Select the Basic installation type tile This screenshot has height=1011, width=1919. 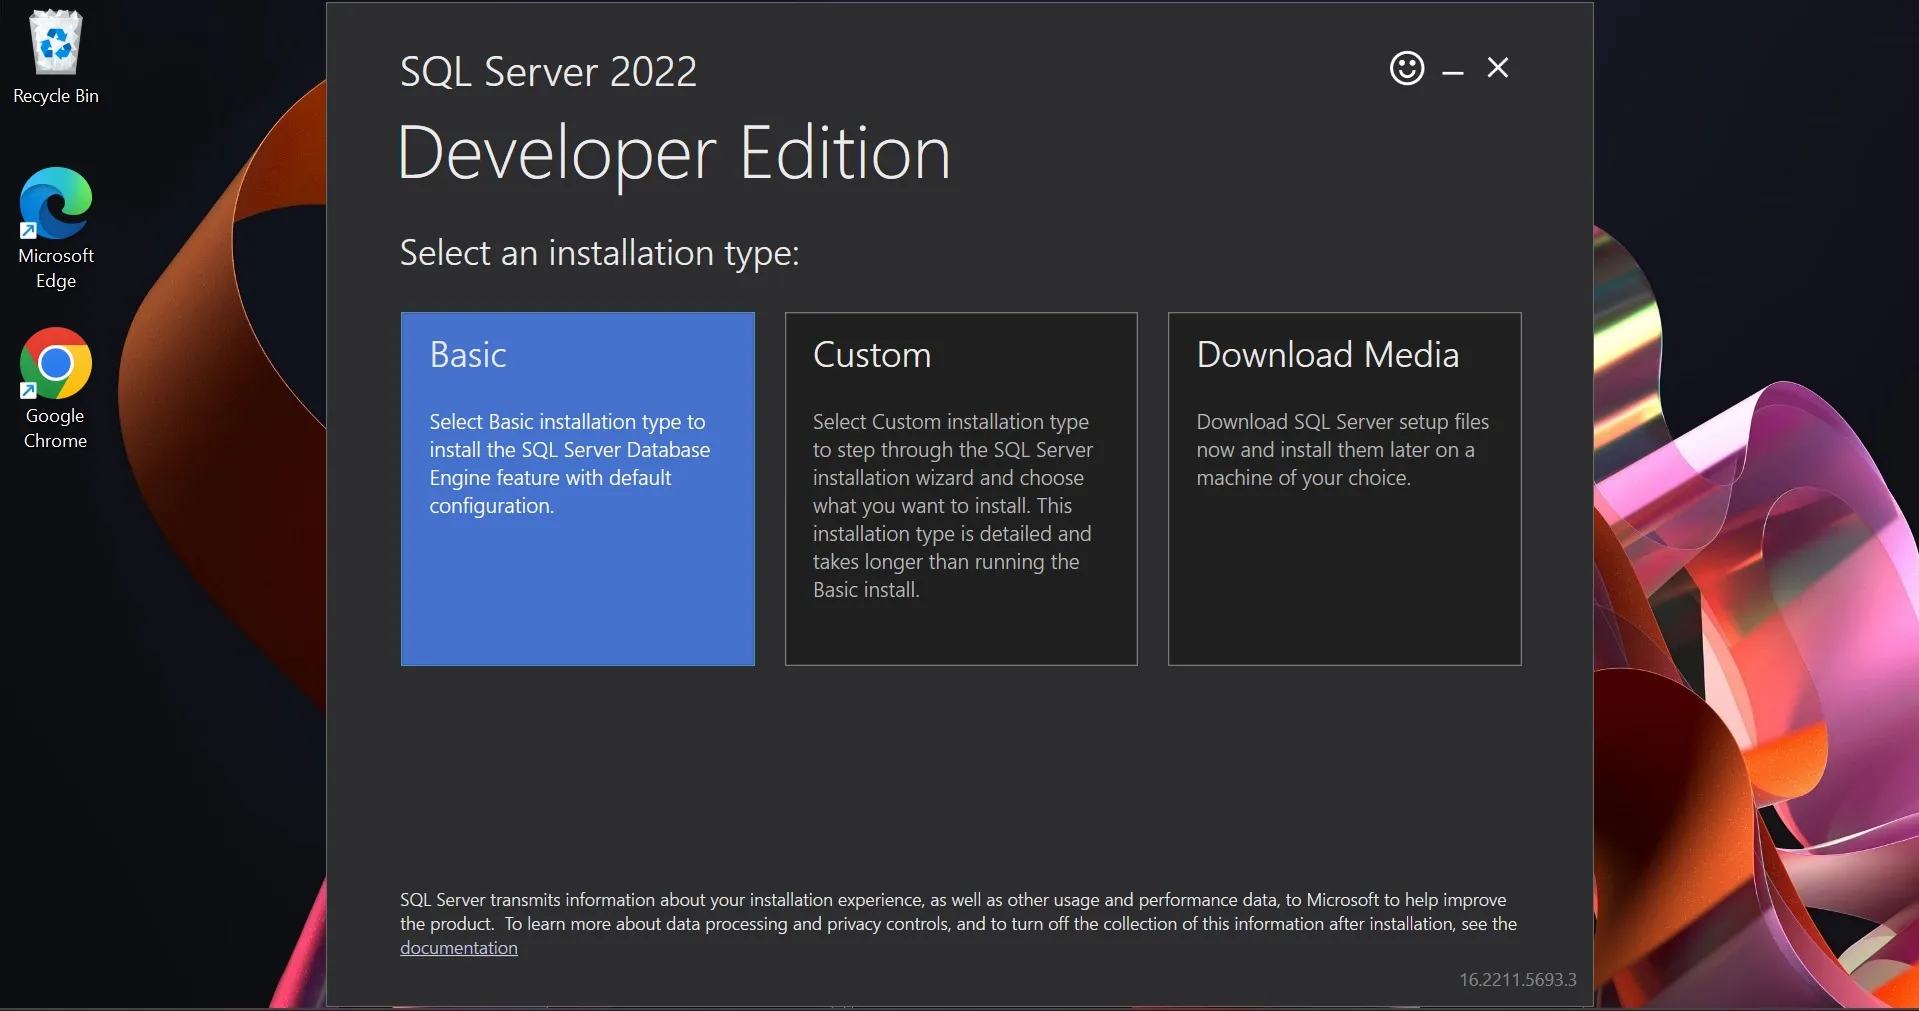(578, 489)
